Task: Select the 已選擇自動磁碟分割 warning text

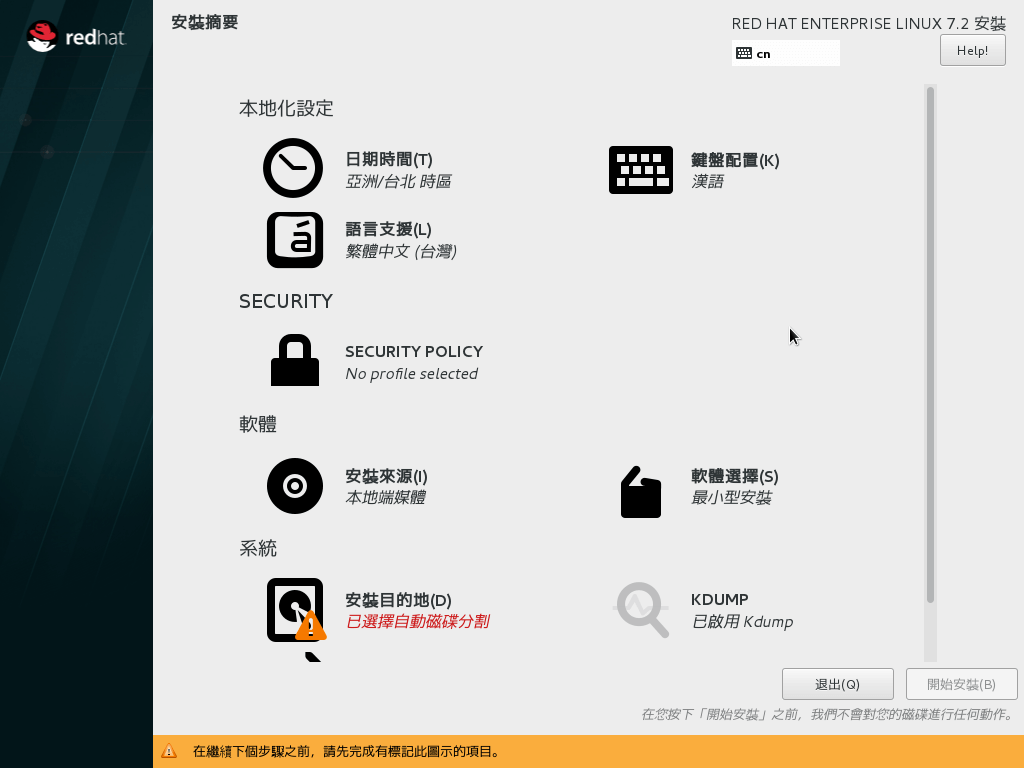Action: click(x=416, y=621)
